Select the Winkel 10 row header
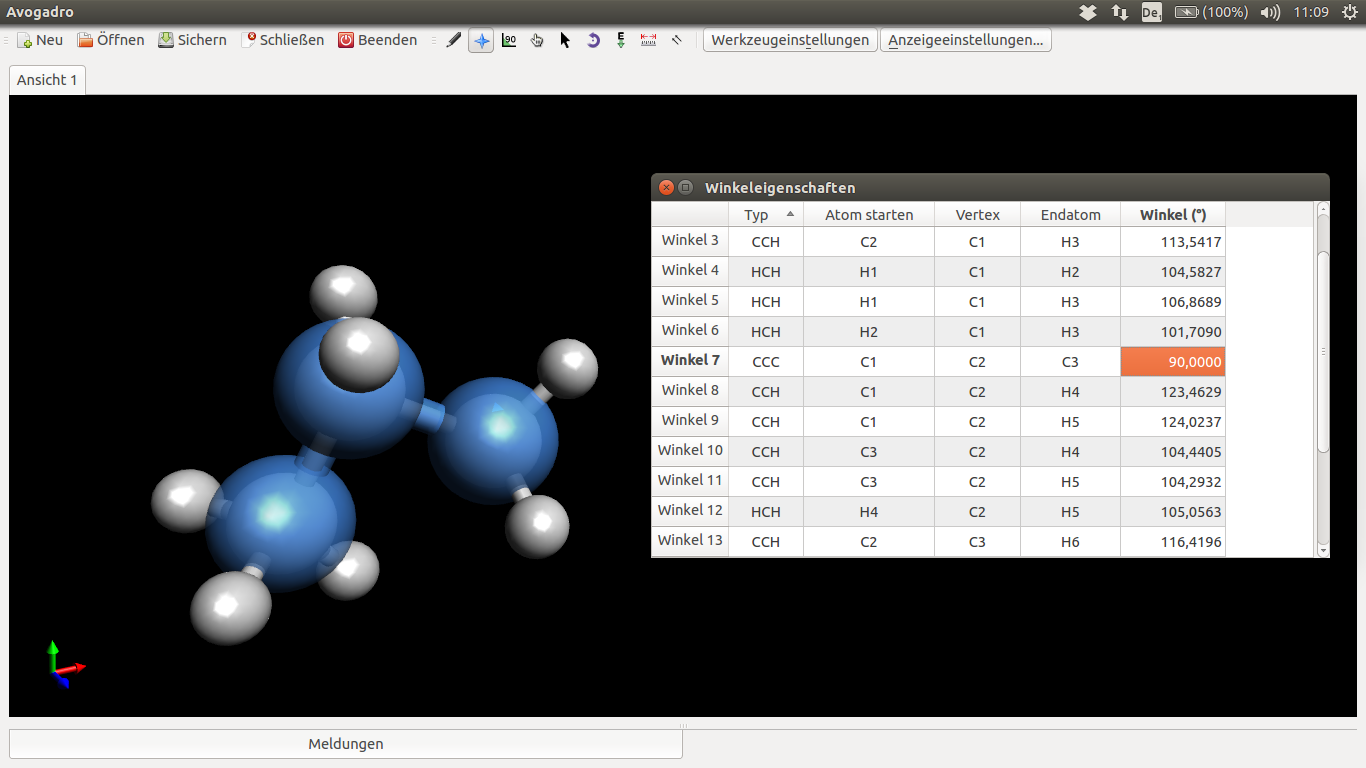This screenshot has width=1366, height=768. coord(690,451)
